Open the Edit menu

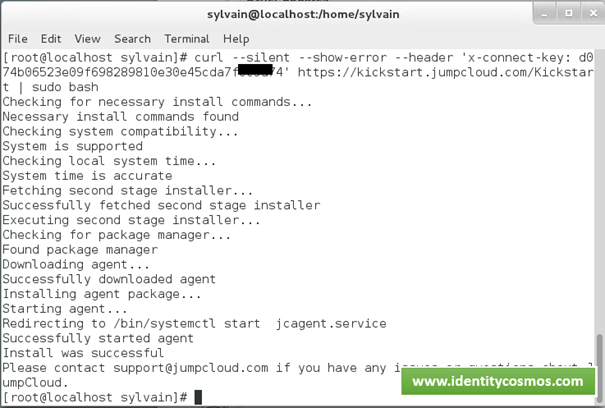coord(51,39)
